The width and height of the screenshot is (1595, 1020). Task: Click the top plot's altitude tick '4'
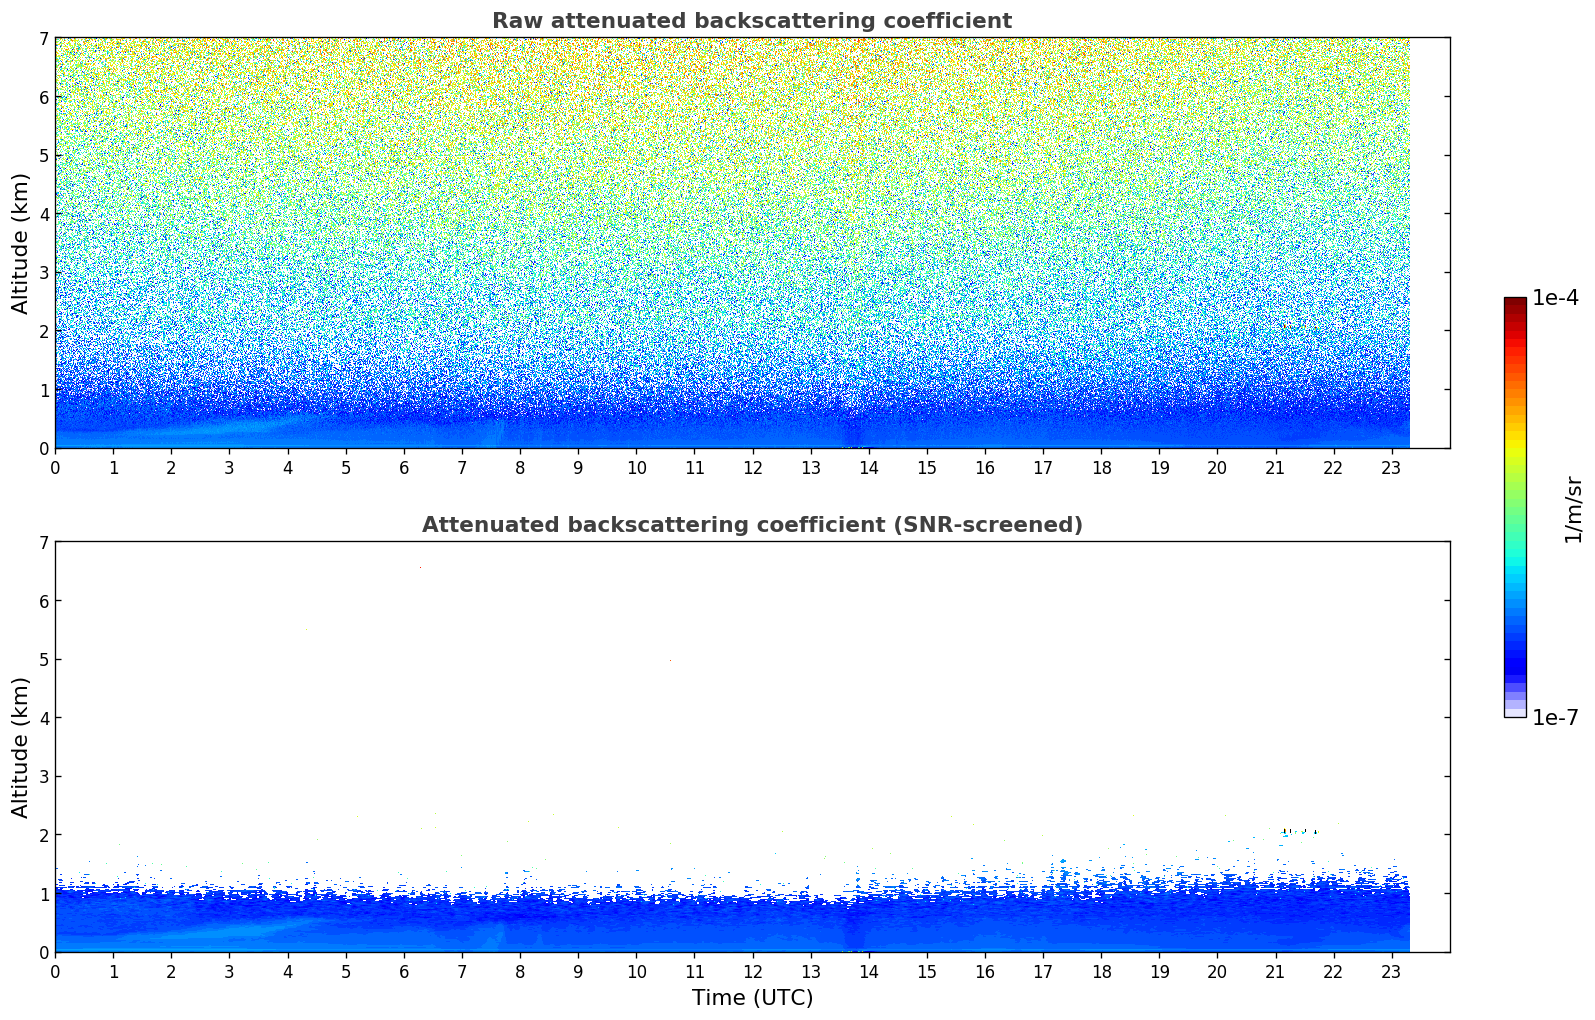point(43,214)
